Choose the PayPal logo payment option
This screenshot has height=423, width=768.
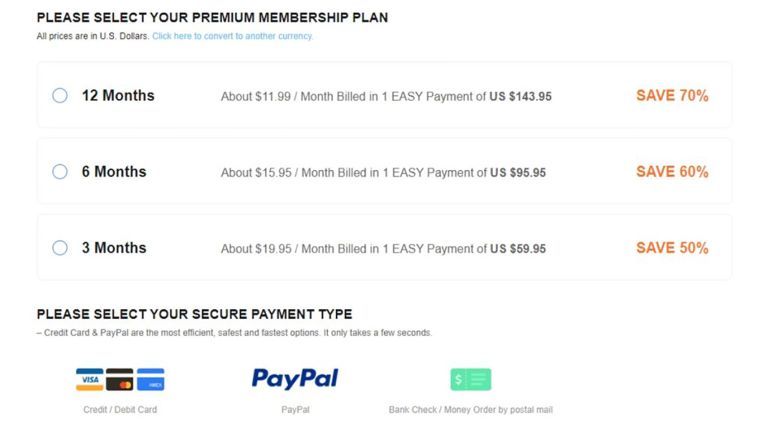point(295,378)
